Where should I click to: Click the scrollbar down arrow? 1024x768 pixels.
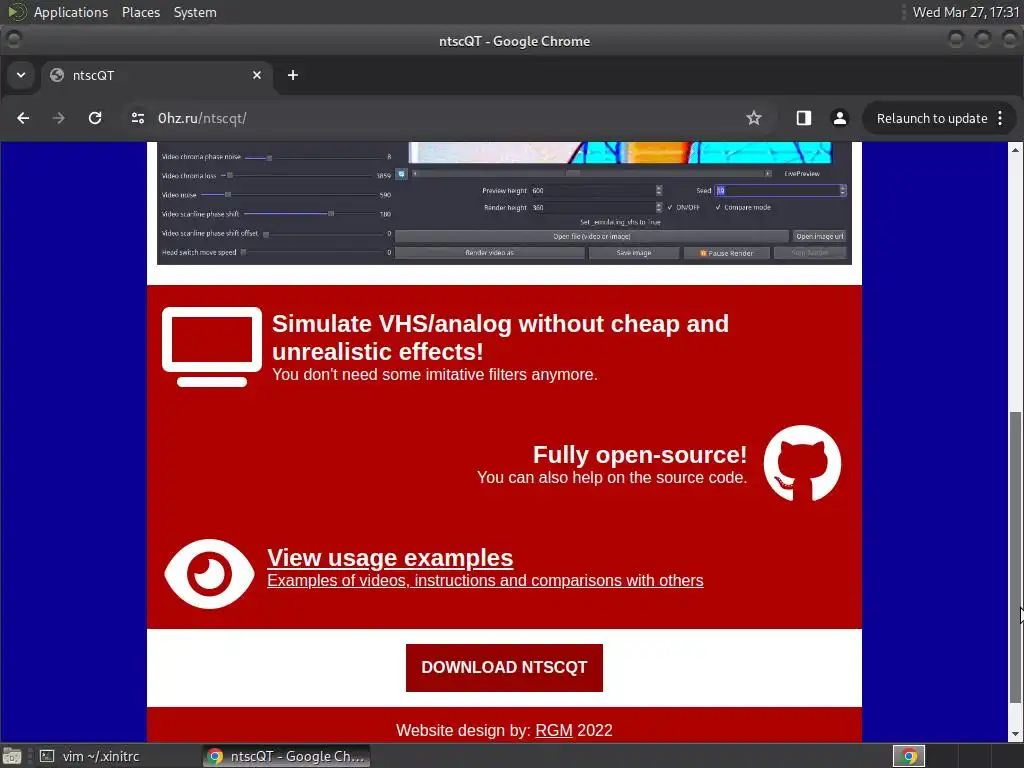(1015, 734)
